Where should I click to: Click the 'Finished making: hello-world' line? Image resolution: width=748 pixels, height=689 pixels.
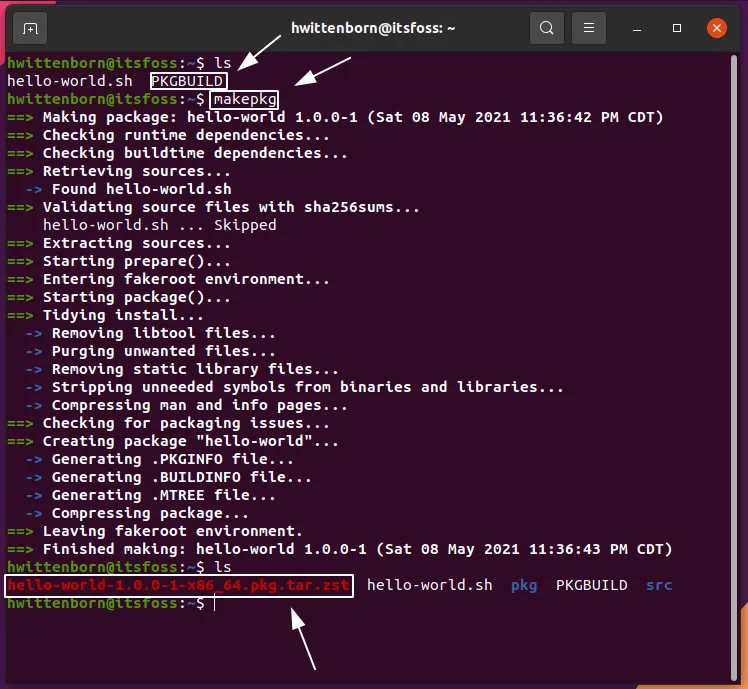click(x=357, y=549)
